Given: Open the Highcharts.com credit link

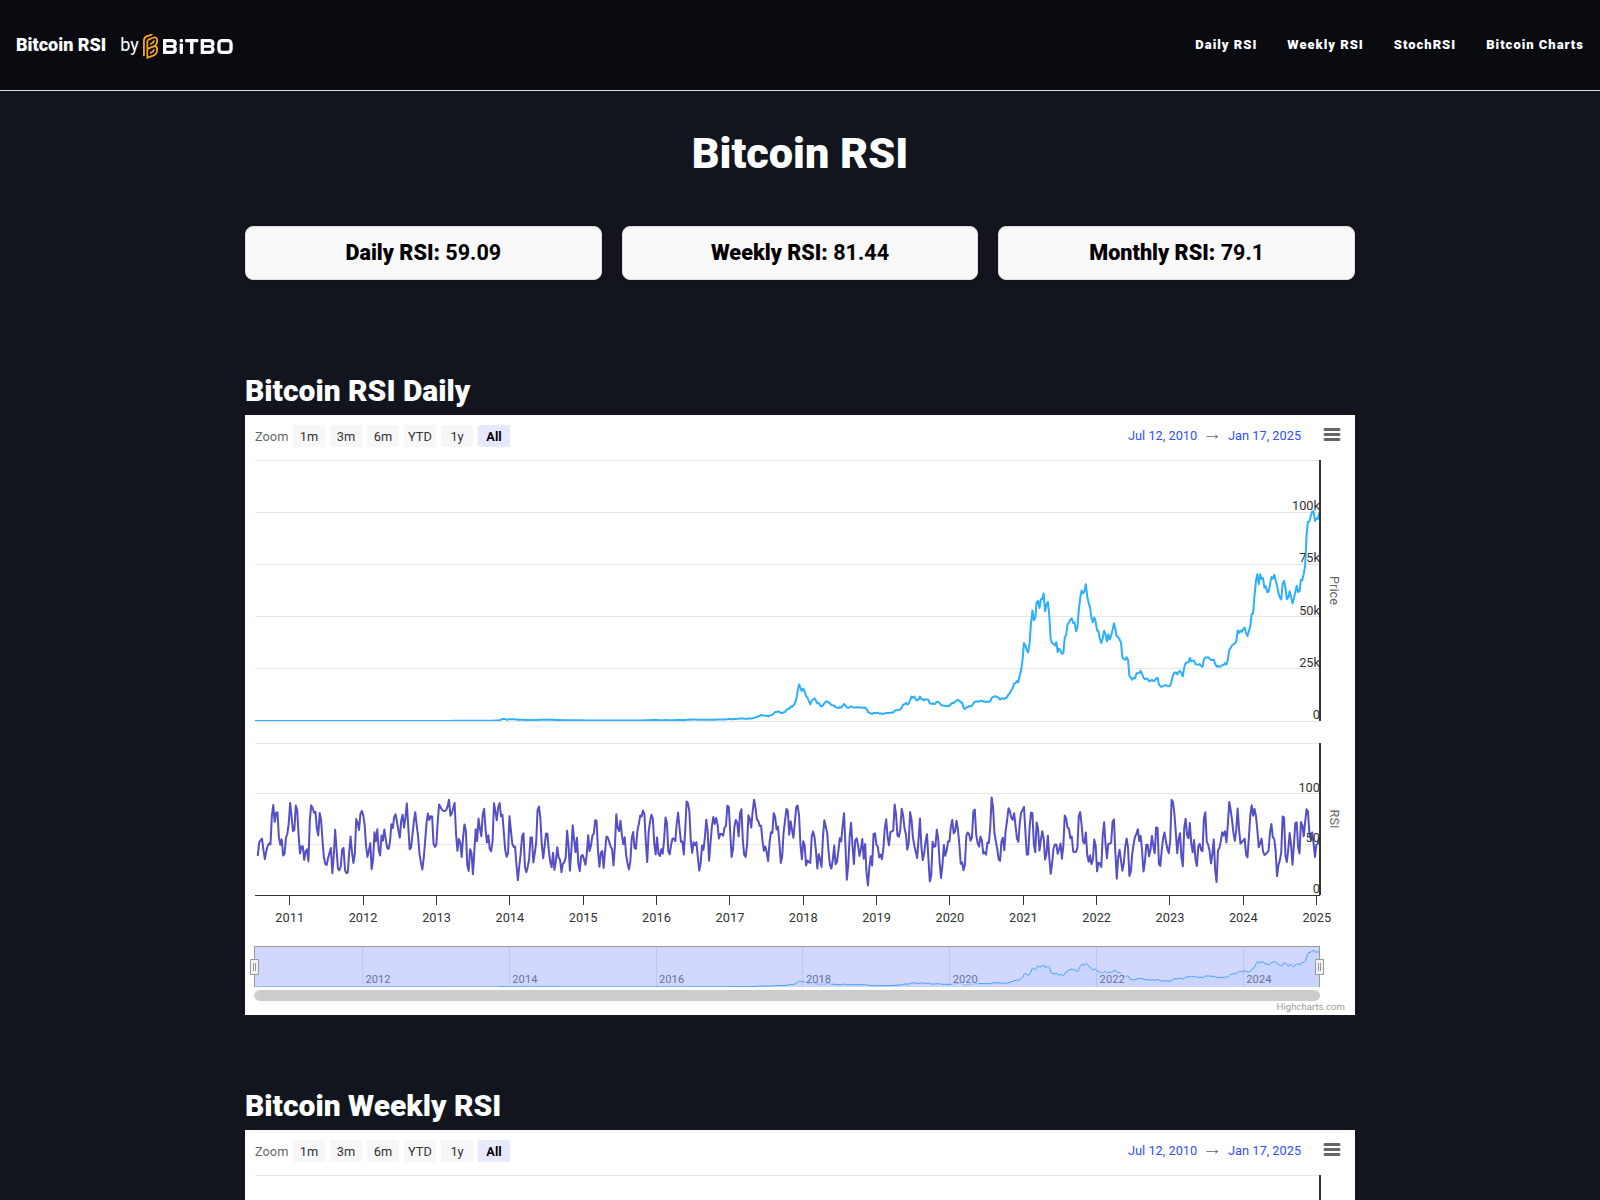Looking at the screenshot, I should tap(1310, 1007).
